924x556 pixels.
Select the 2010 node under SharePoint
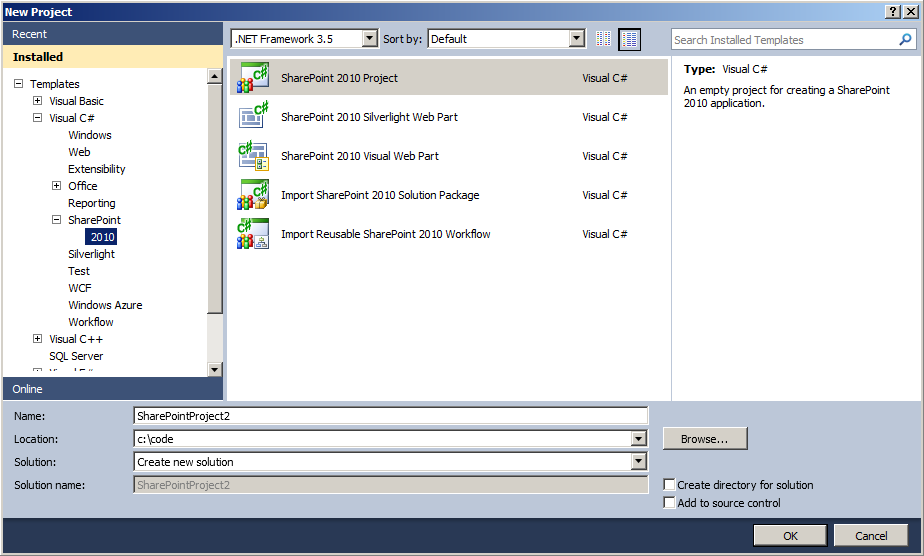[102, 237]
